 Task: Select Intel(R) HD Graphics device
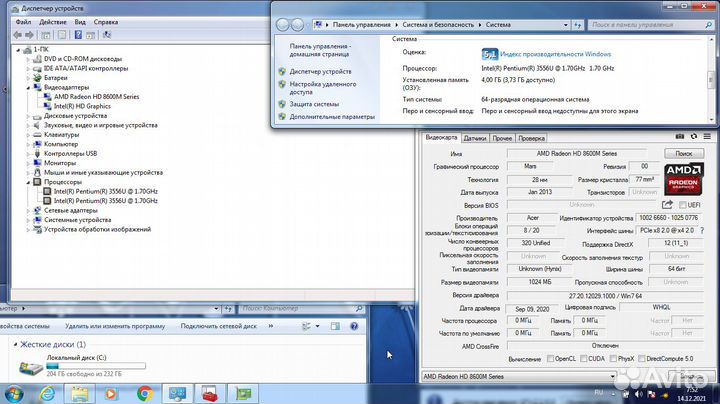[x=82, y=106]
